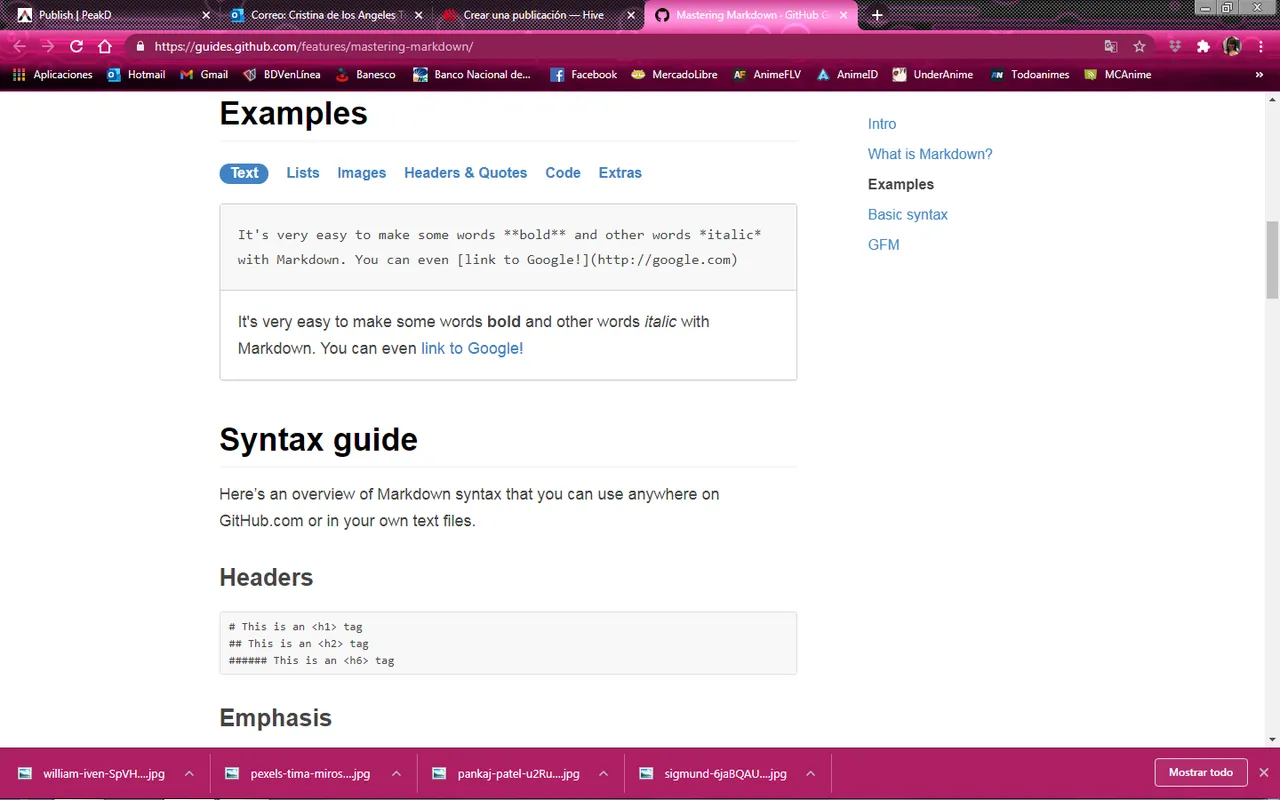Expand the hidden bookmarks overflow chevron

point(1259,74)
